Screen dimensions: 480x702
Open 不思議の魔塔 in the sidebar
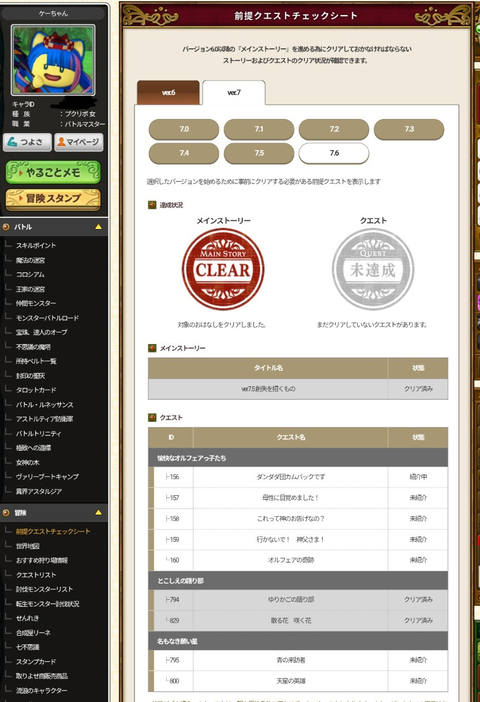coord(33,347)
